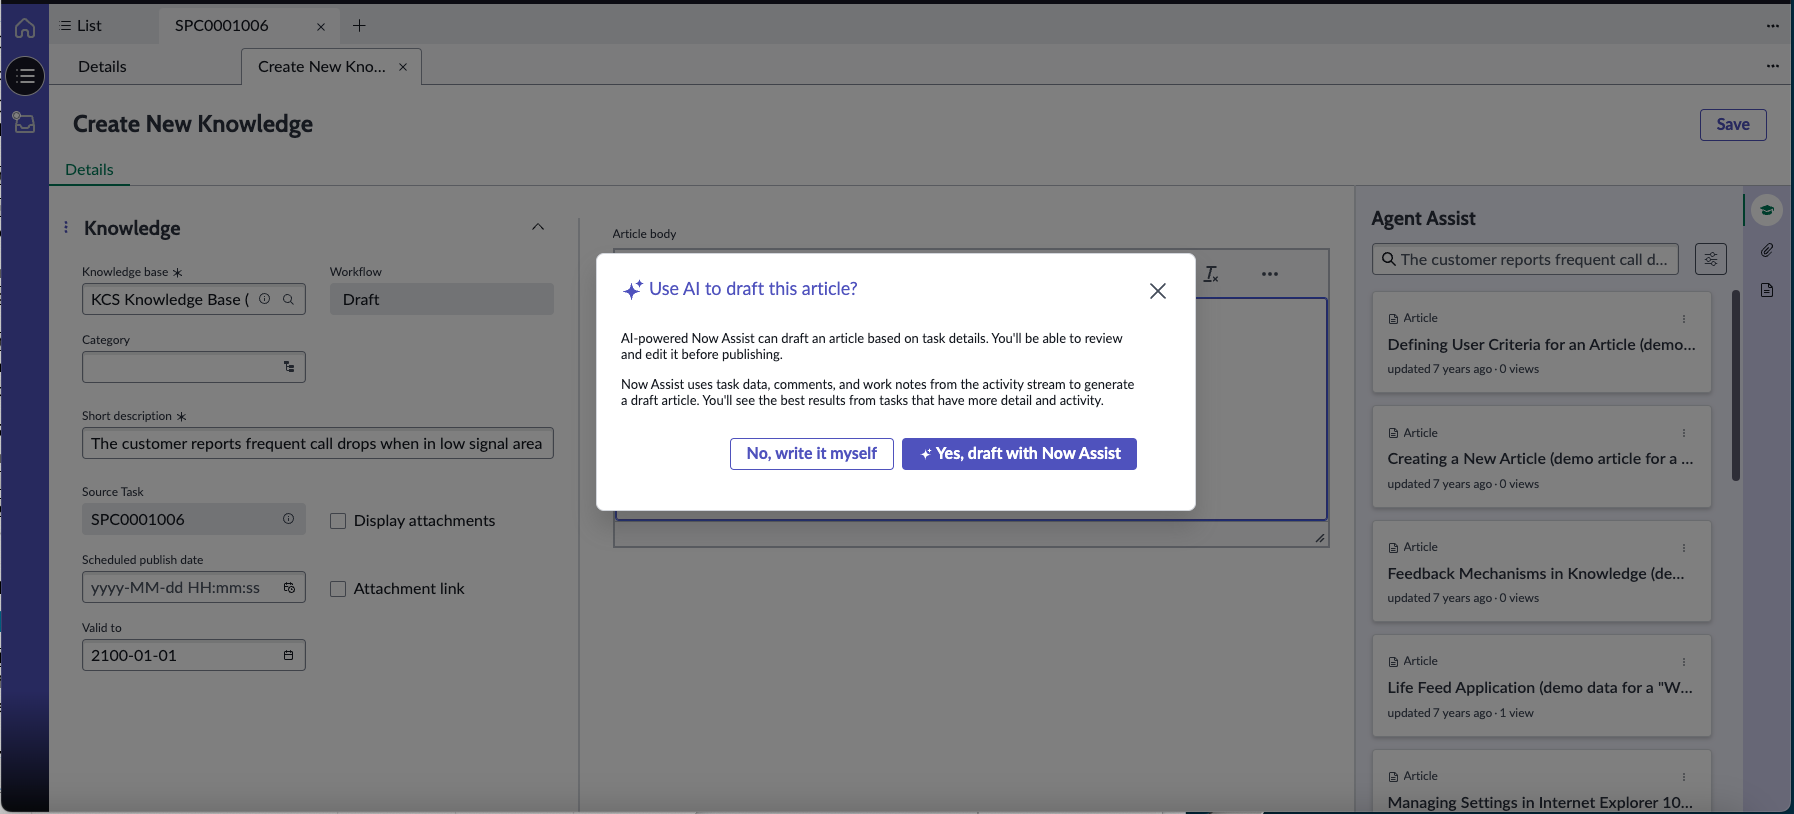The width and height of the screenshot is (1794, 814).
Task: Search Knowledge base lookup icon
Action: click(288, 299)
